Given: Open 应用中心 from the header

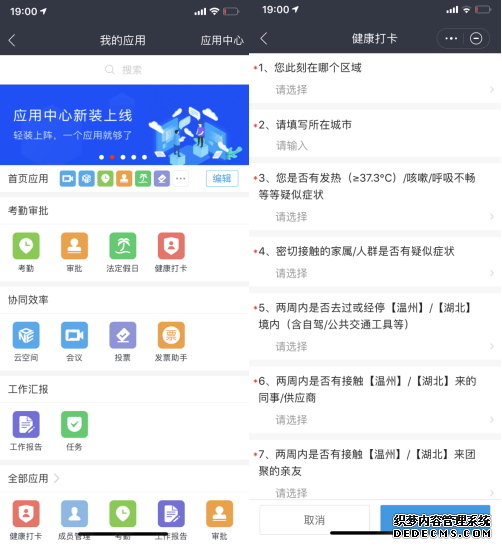Looking at the screenshot, I should click(x=222, y=40).
